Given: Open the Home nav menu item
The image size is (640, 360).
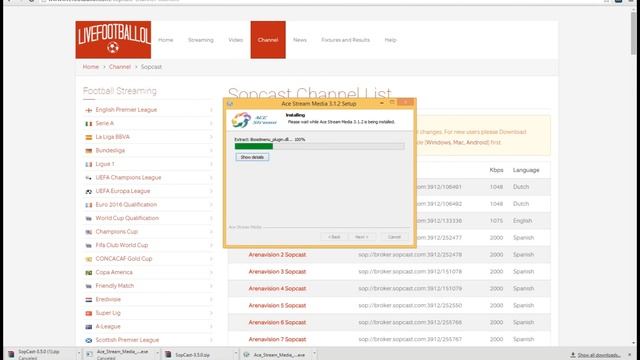Looking at the screenshot, I should (x=166, y=40).
